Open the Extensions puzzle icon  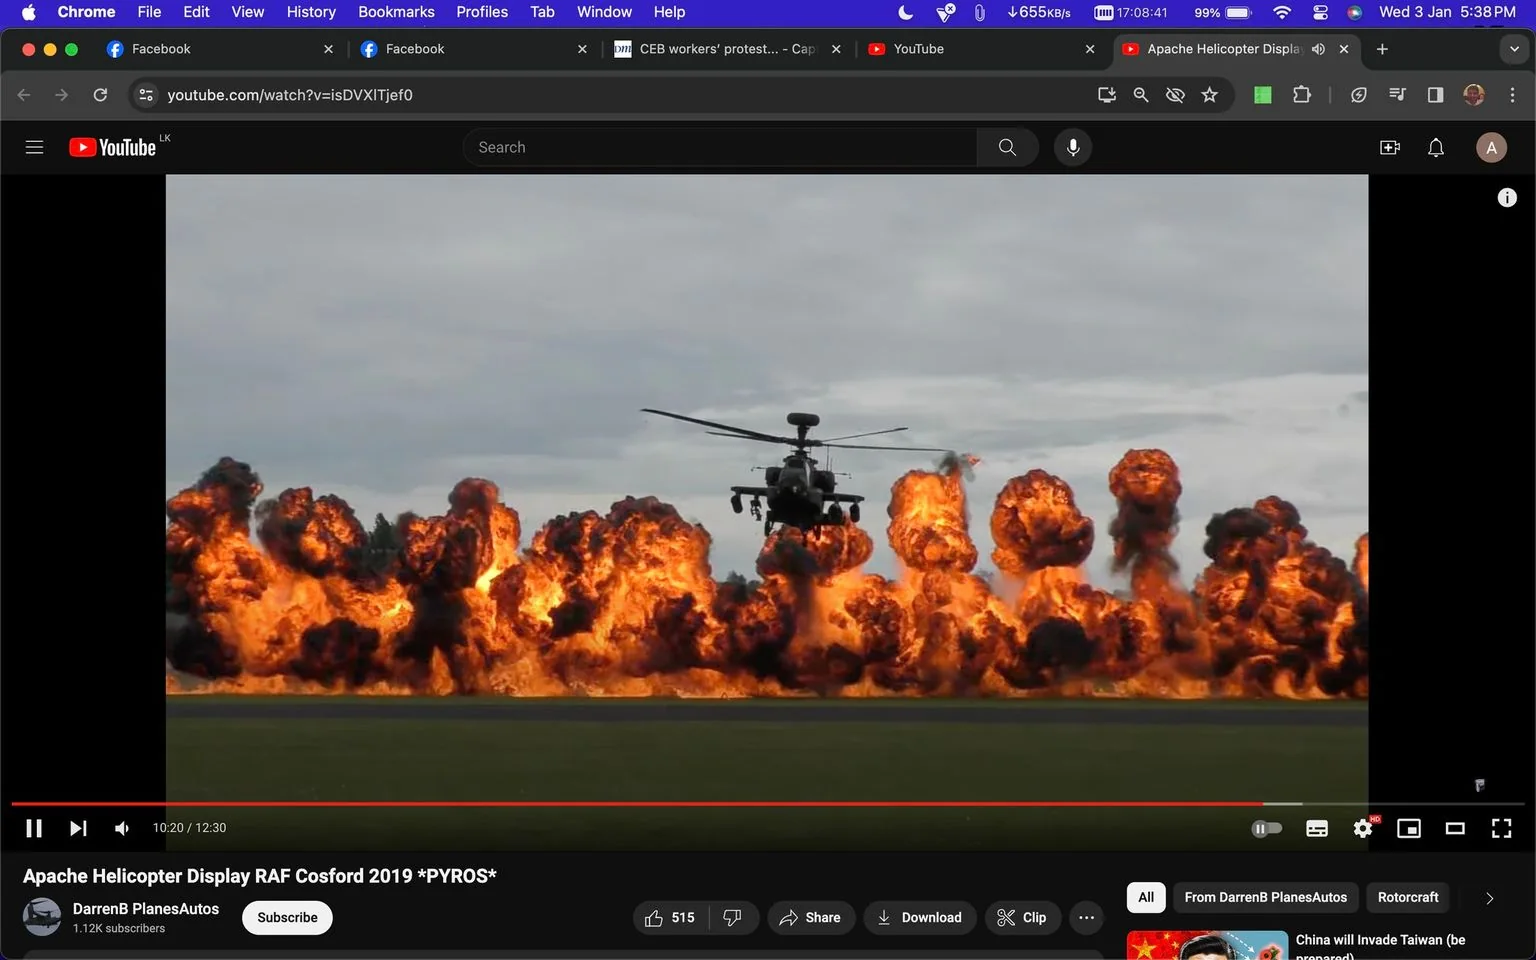pos(1302,95)
